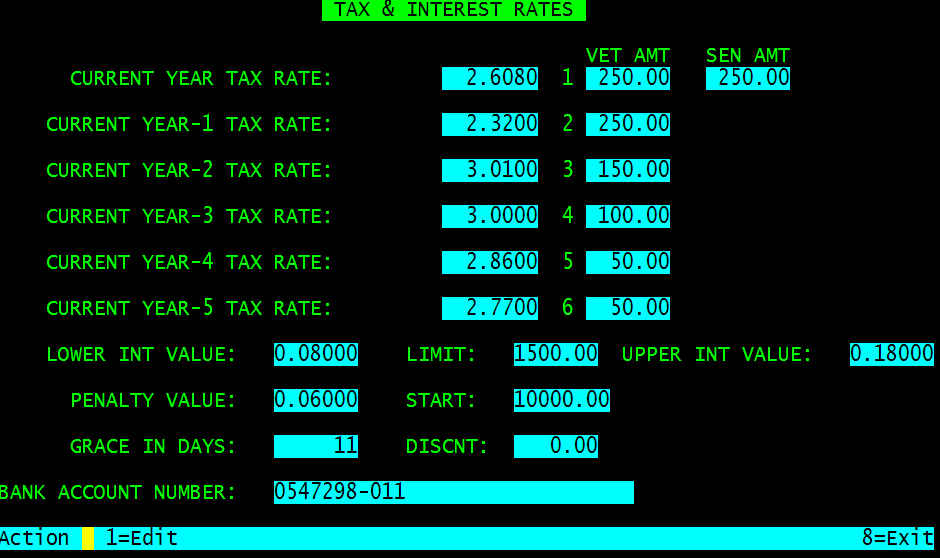The width and height of the screenshot is (940, 558).
Task: Click the Current Year-2 Tax Rate value 3.0100
Action: (x=490, y=170)
